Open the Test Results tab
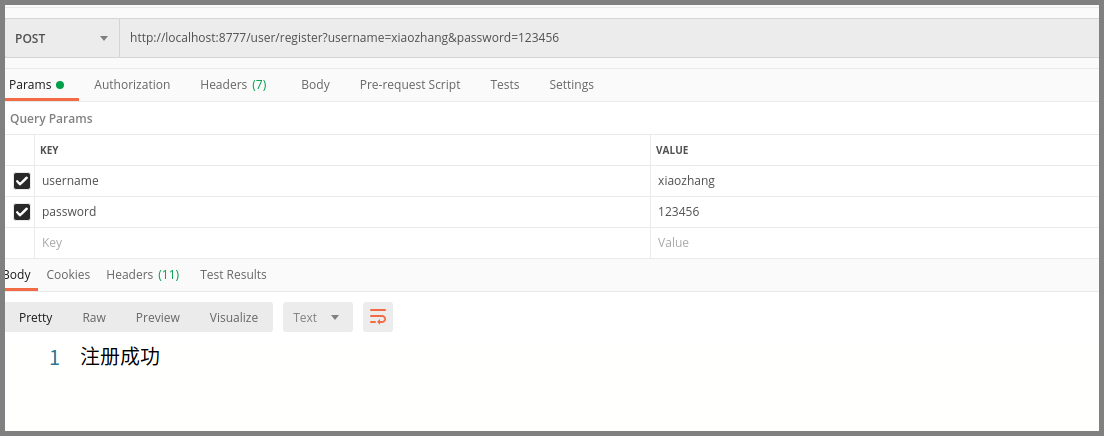The image size is (1104, 436). [x=233, y=275]
